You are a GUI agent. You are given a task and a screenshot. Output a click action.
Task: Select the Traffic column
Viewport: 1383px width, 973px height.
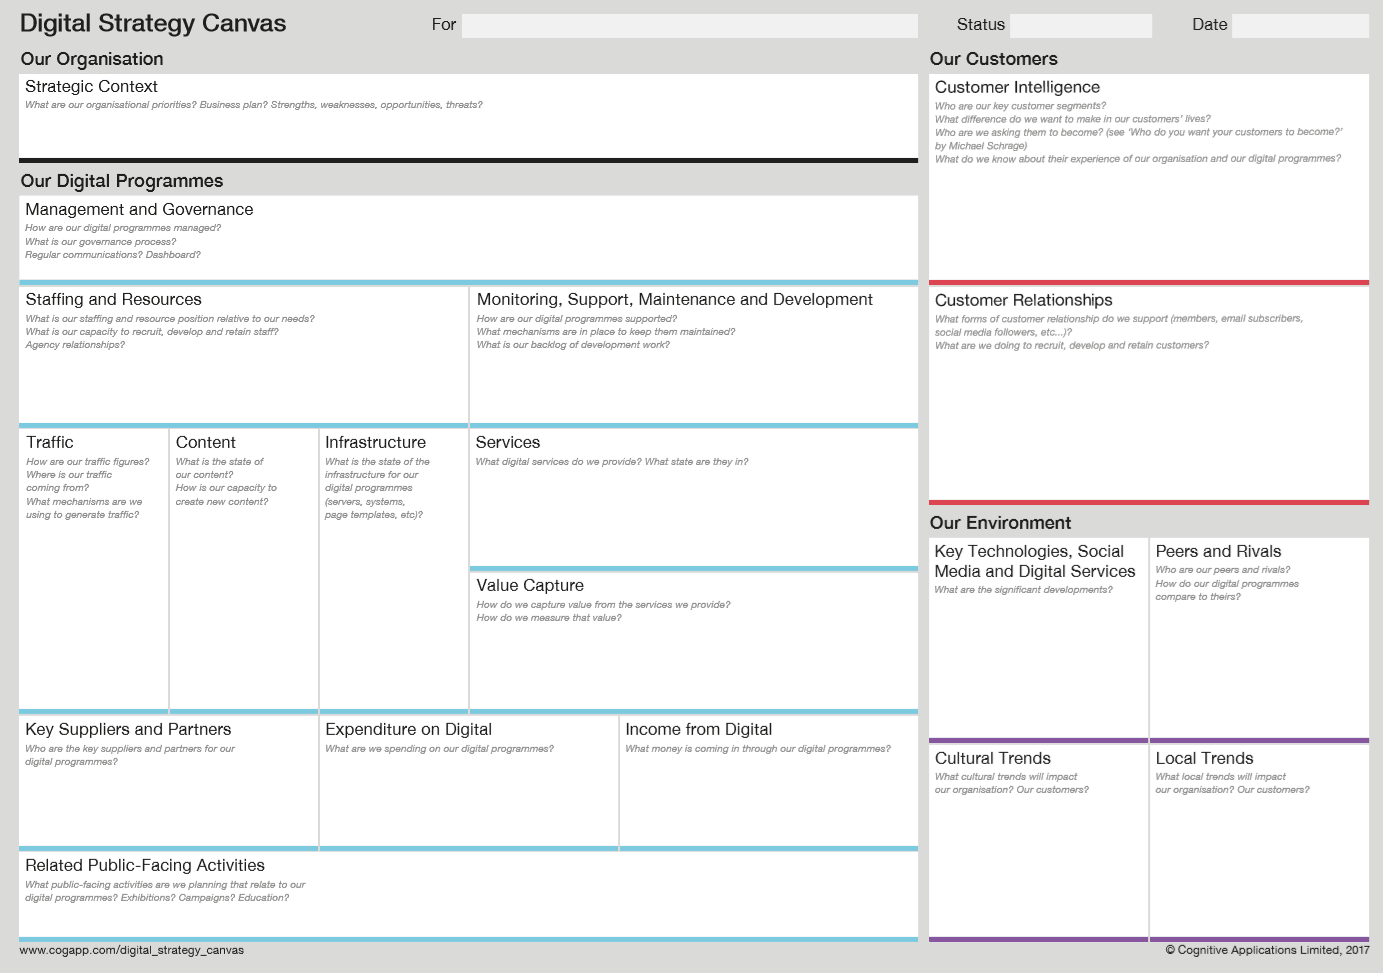click(93, 569)
